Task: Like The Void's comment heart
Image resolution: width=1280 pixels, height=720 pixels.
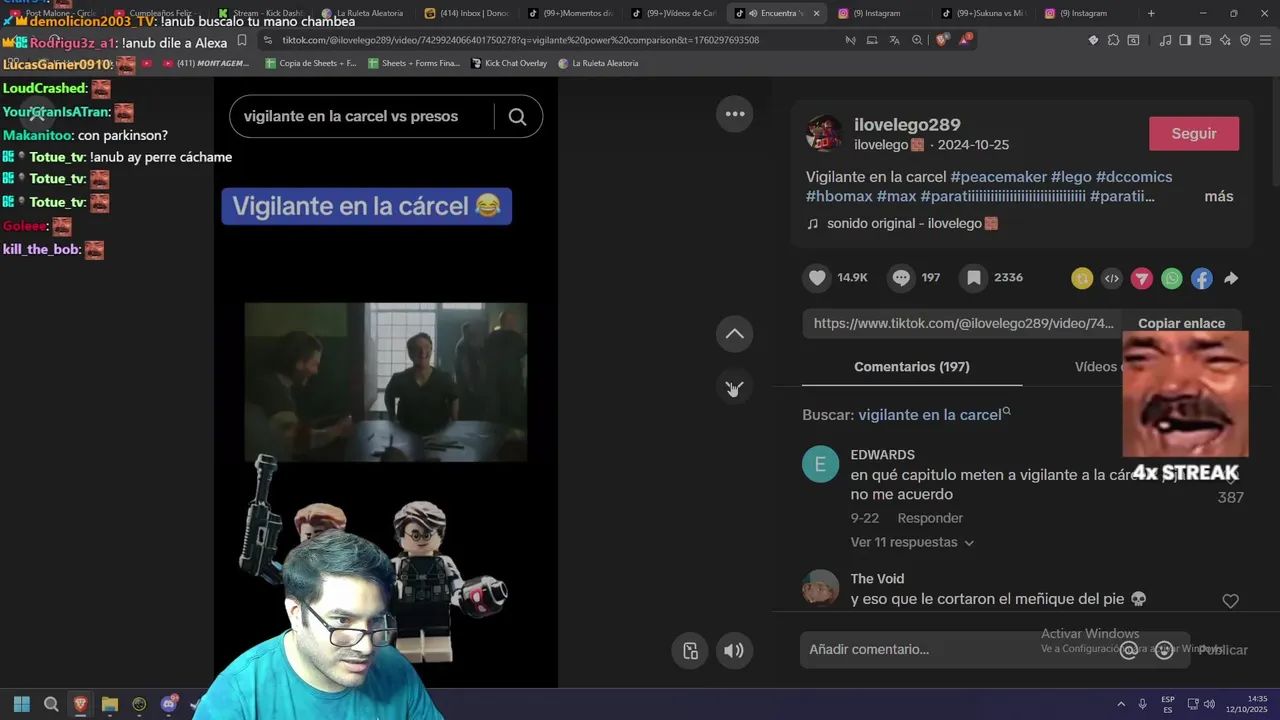Action: coord(1231,601)
